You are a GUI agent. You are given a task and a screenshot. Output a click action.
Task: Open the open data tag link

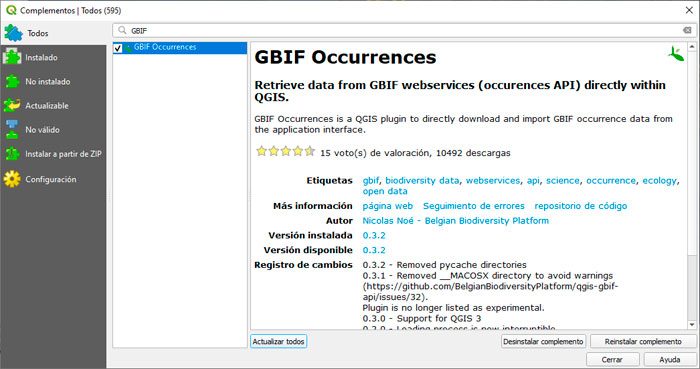385,191
